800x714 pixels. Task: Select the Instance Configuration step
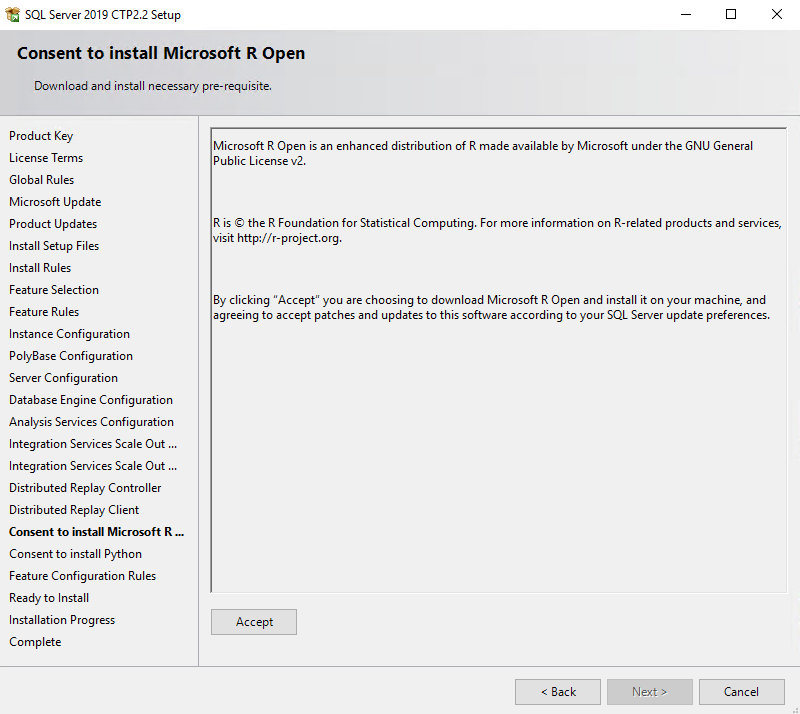(x=69, y=334)
